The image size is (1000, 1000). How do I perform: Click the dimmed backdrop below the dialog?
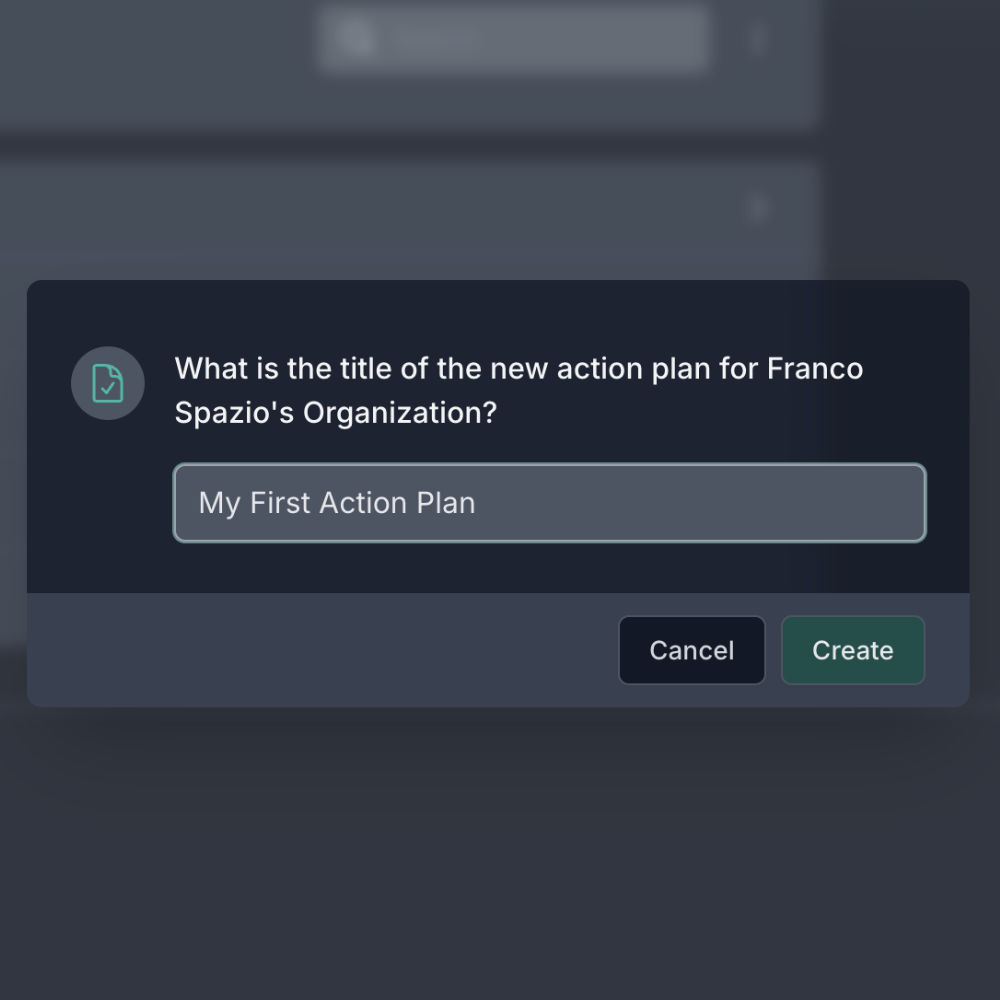(500, 850)
